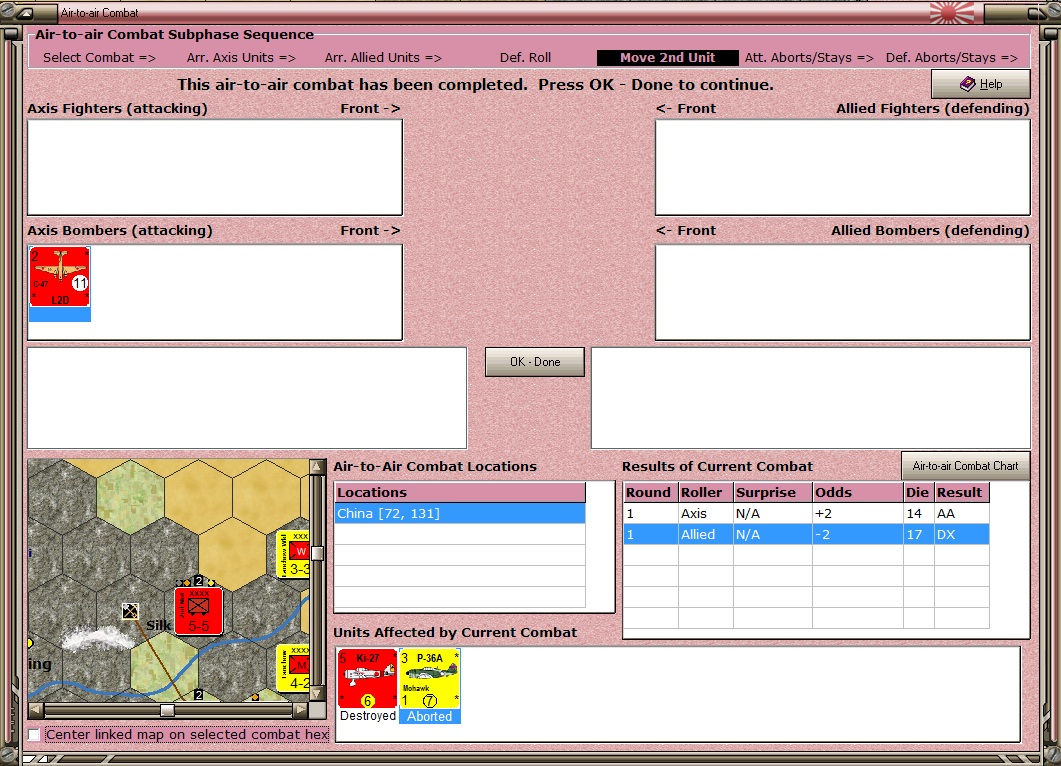Click the Aborted status label under P-36A
Screen dimensions: 1061x766
pos(430,716)
